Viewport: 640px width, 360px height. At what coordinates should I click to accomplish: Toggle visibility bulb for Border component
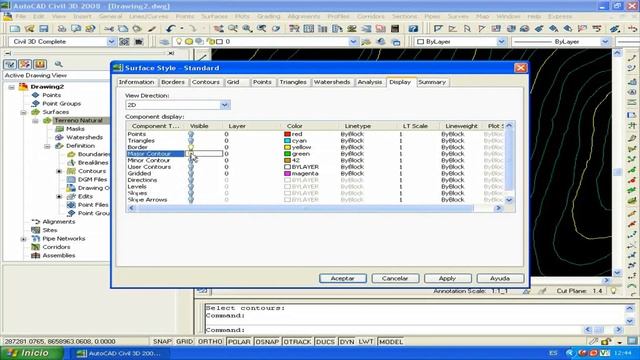(x=191, y=147)
